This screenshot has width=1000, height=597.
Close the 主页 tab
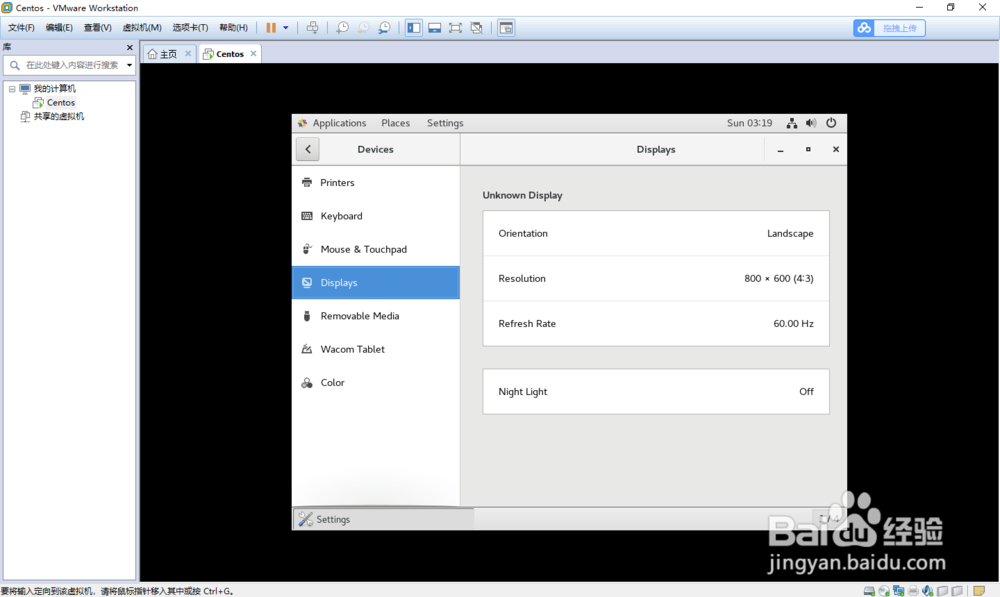[x=188, y=54]
